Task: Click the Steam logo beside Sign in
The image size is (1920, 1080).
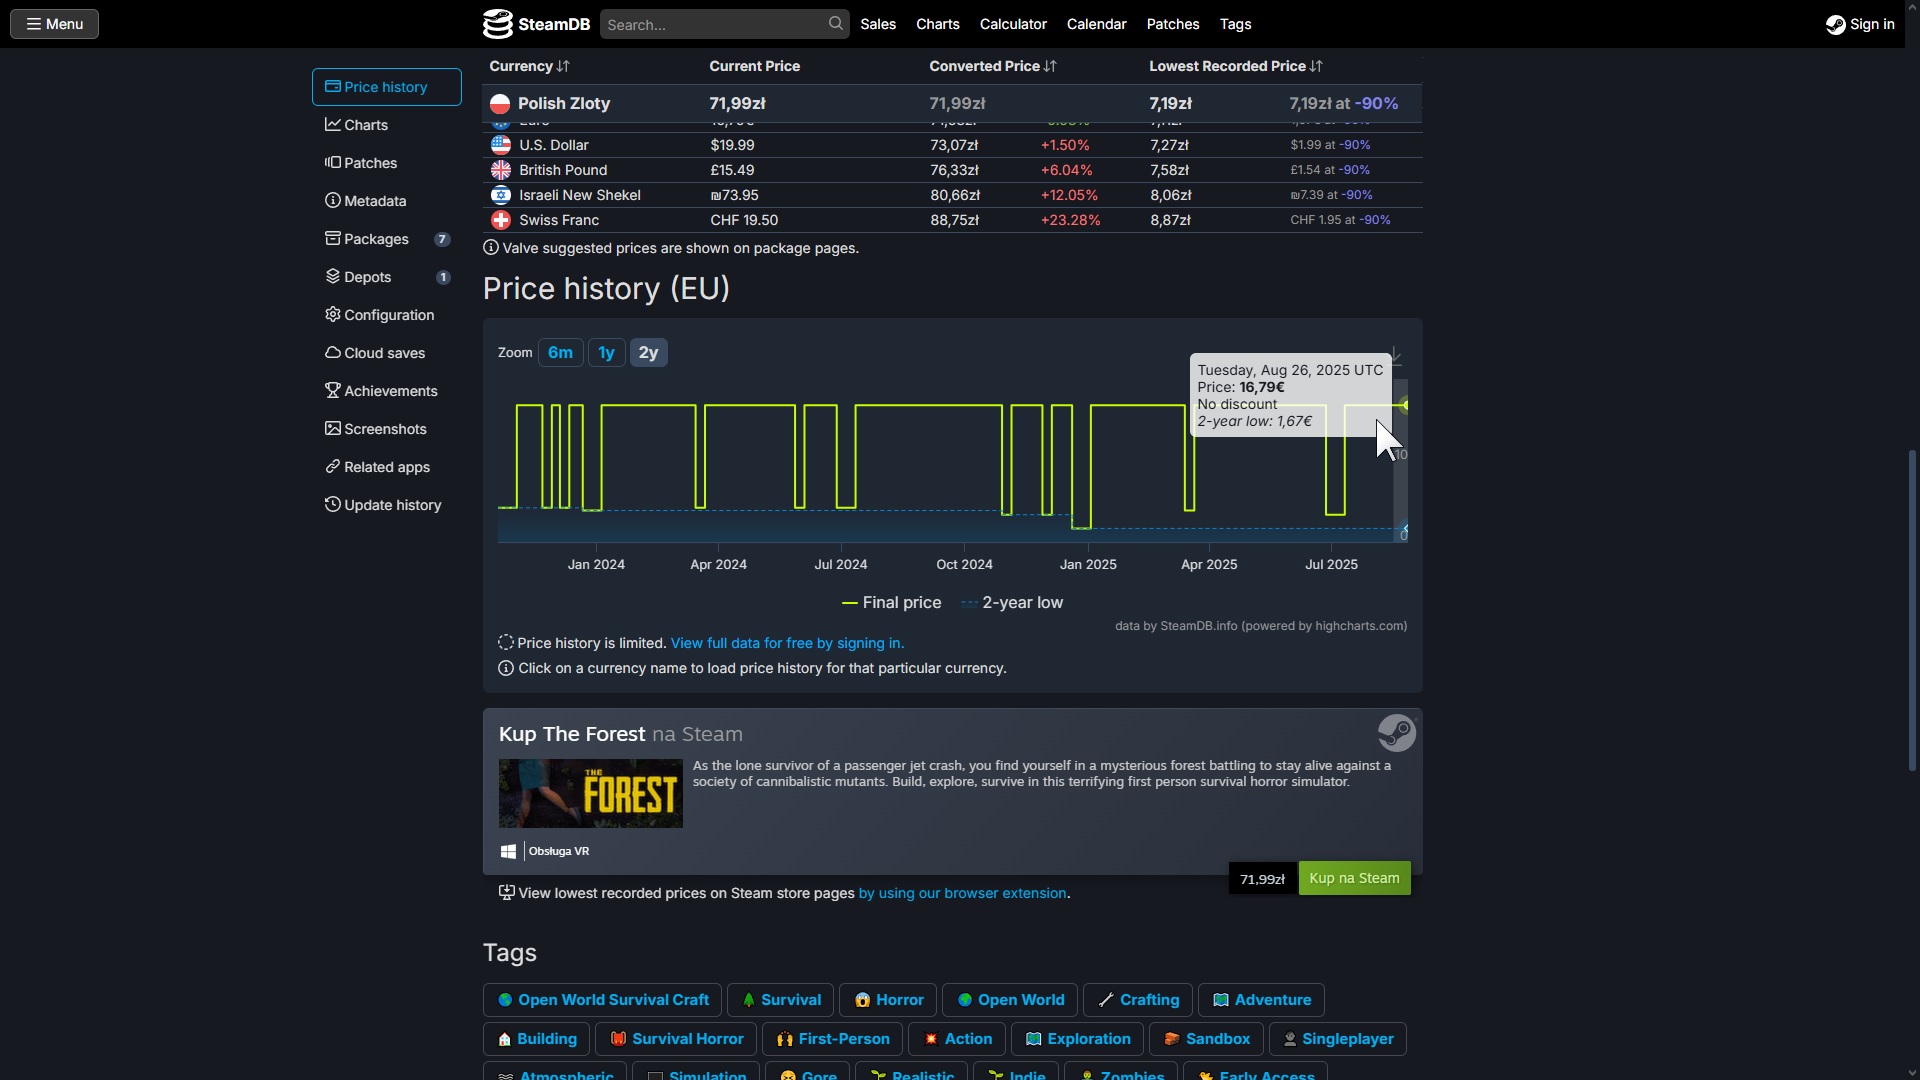Action: (x=1835, y=25)
